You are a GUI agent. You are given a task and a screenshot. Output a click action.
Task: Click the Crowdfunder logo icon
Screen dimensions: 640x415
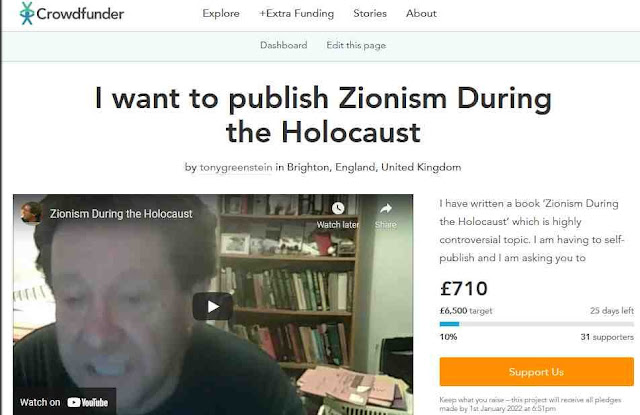click(27, 13)
